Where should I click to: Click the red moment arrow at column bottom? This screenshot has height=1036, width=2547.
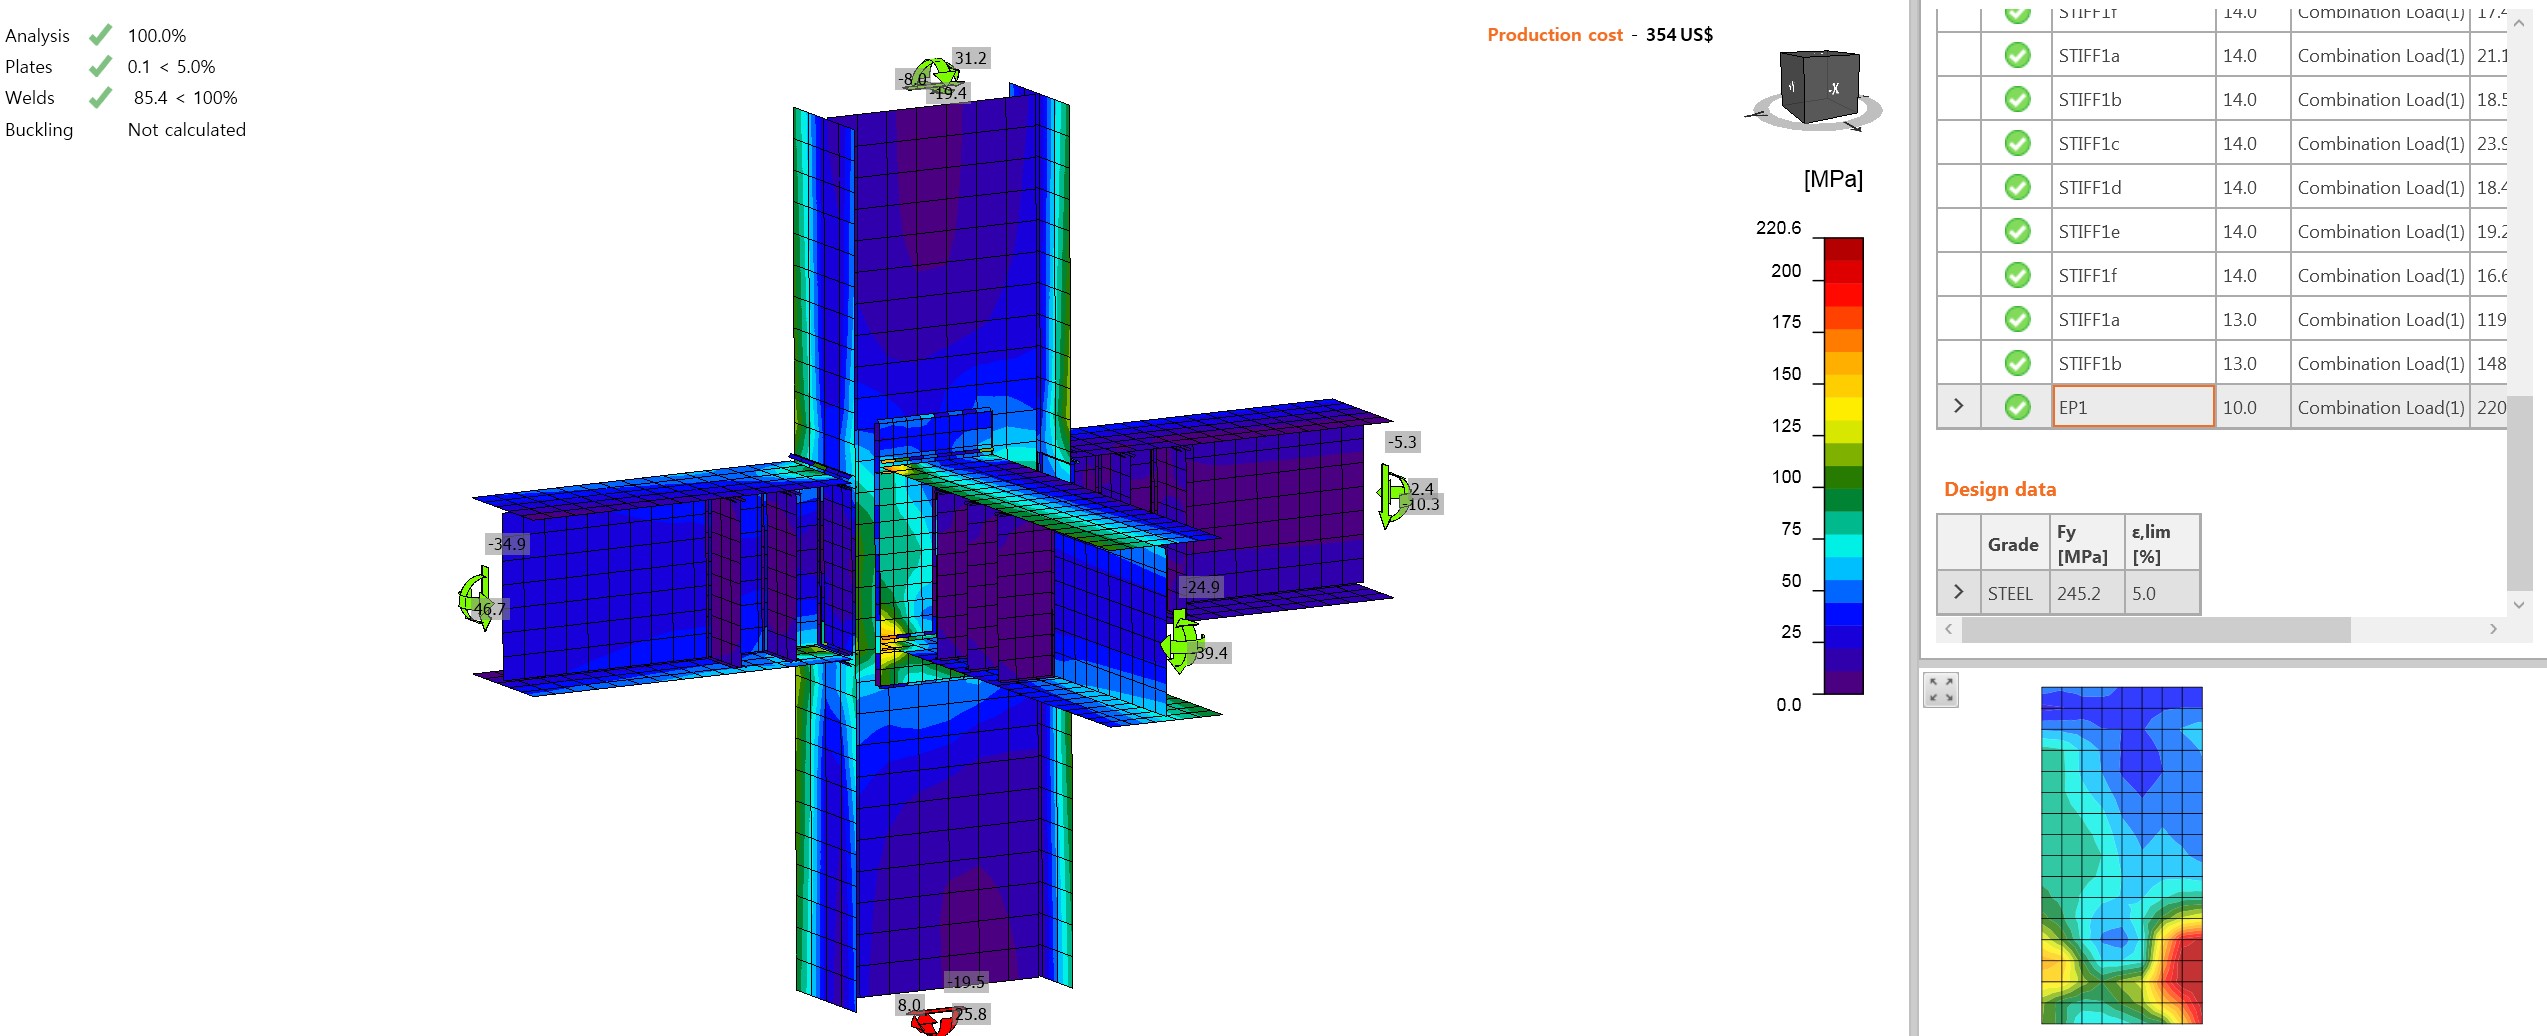coord(935,1022)
